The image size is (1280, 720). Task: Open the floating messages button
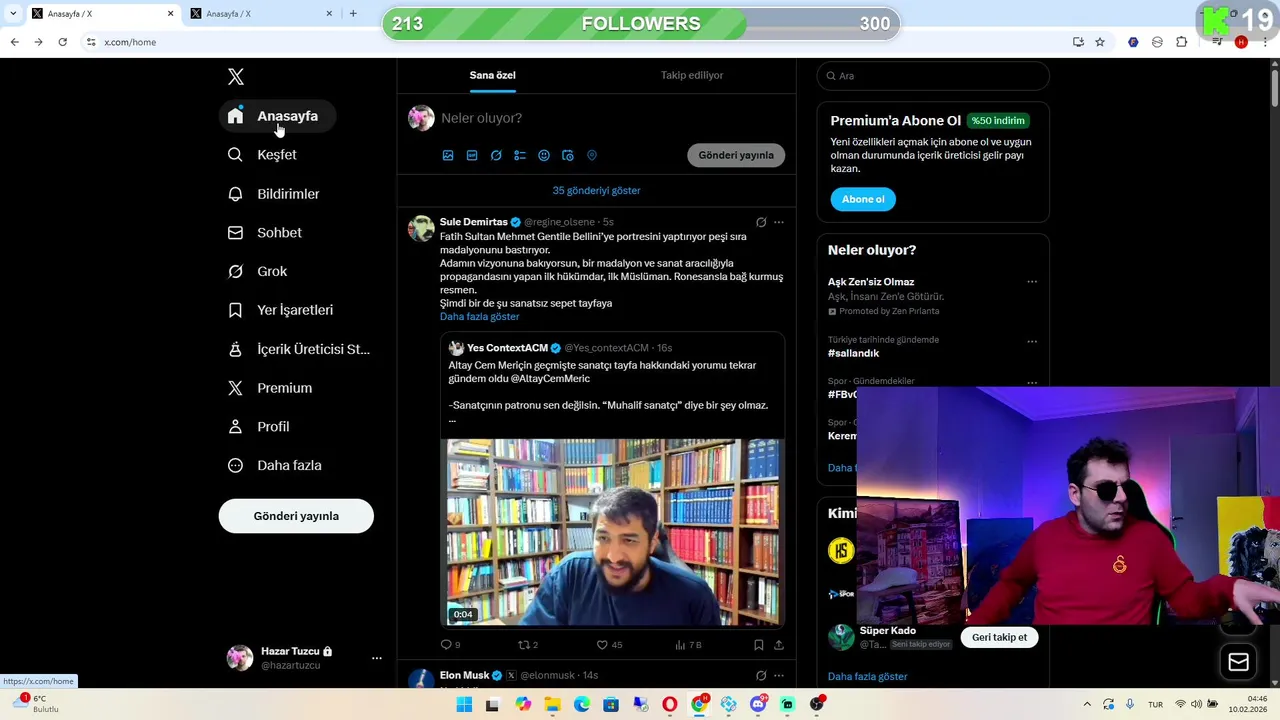tap(1238, 662)
